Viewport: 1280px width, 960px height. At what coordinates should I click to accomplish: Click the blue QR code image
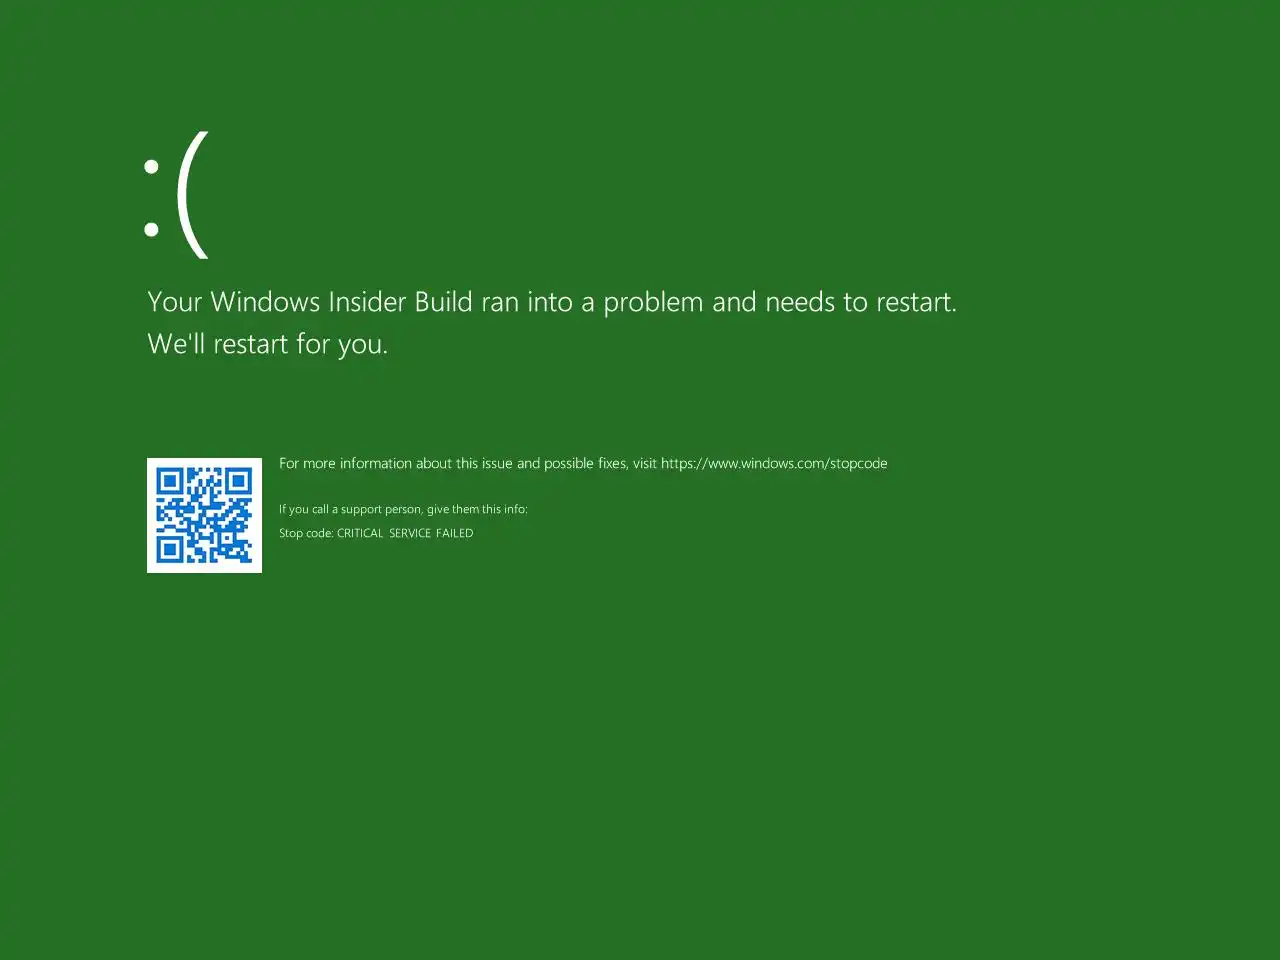click(x=204, y=515)
